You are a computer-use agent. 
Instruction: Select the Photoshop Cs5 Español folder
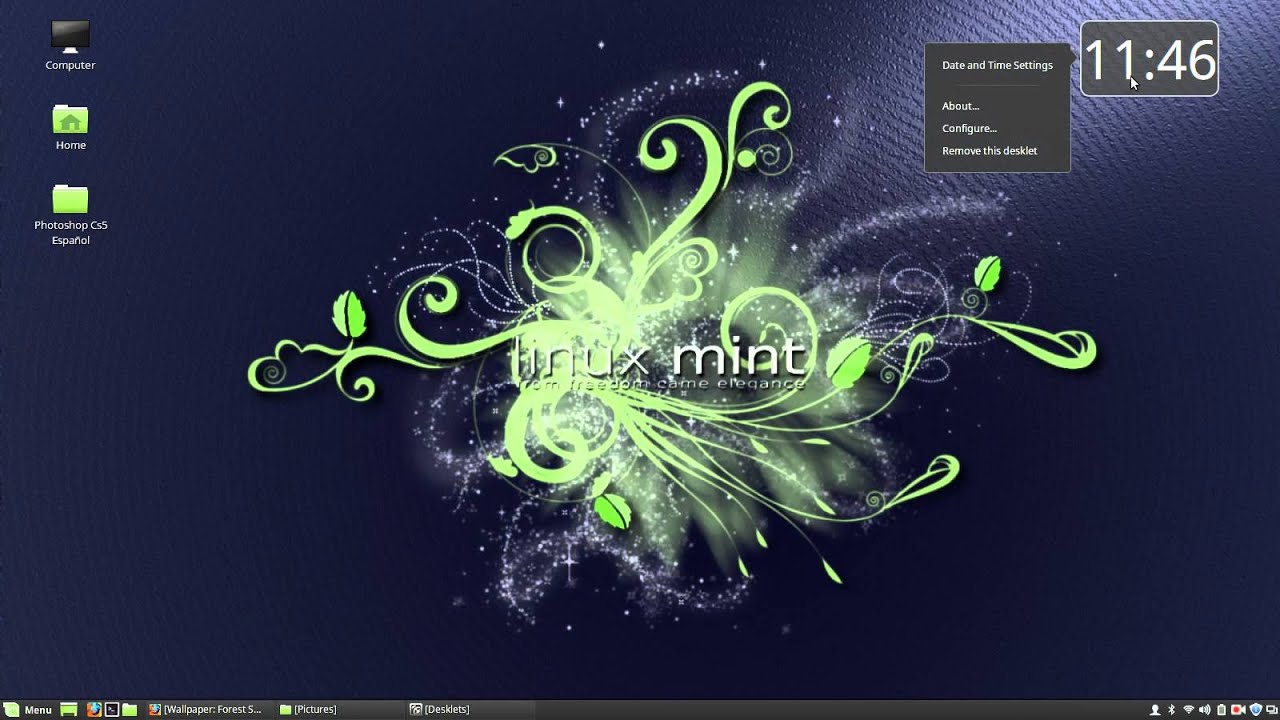pyautogui.click(x=70, y=215)
